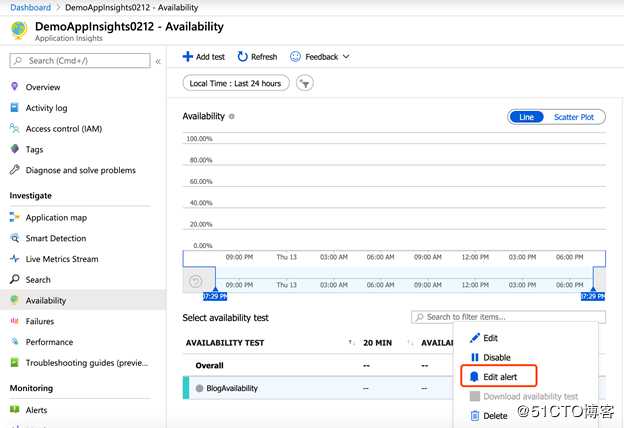The width and height of the screenshot is (624, 428).
Task: Click the Search magnifier icon under Investigate
Action: pyautogui.click(x=14, y=279)
